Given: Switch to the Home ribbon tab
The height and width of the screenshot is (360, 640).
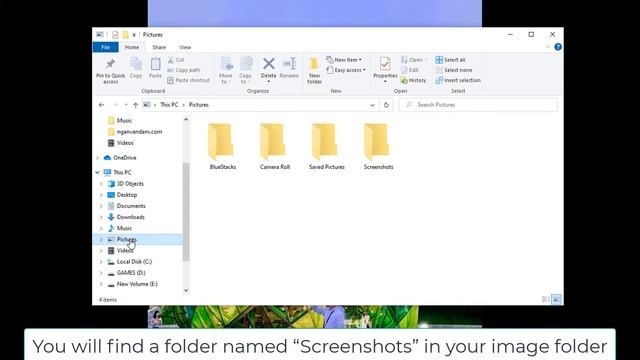Looking at the screenshot, I should [132, 47].
